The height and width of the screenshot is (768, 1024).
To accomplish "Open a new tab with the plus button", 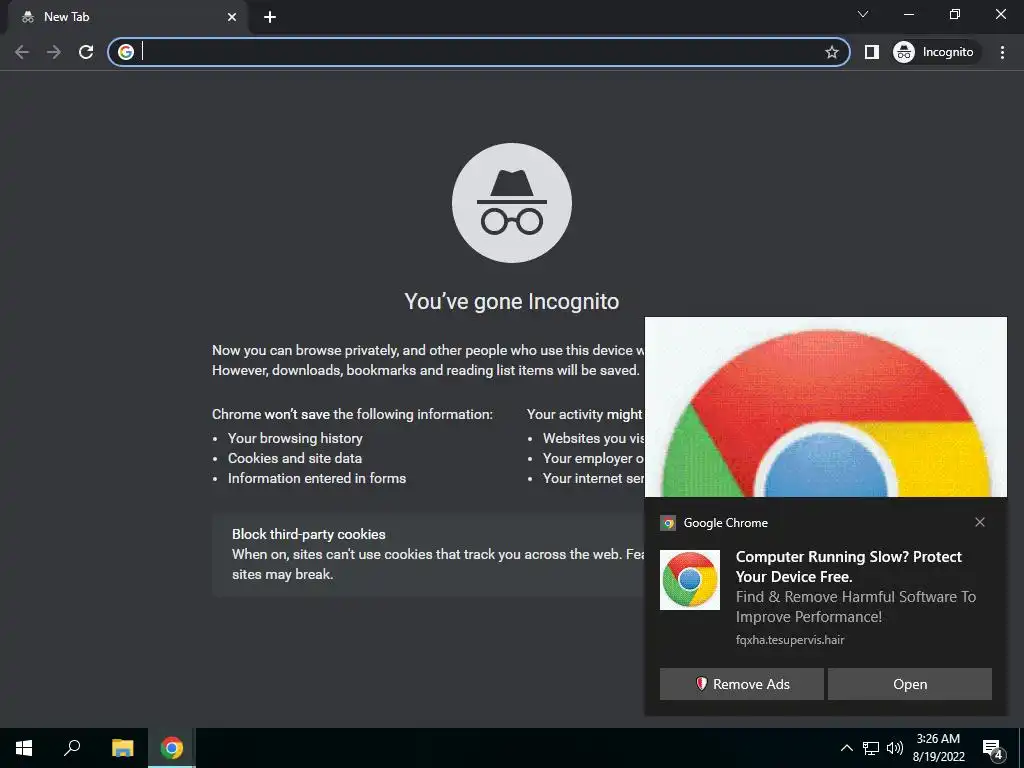I will (270, 17).
